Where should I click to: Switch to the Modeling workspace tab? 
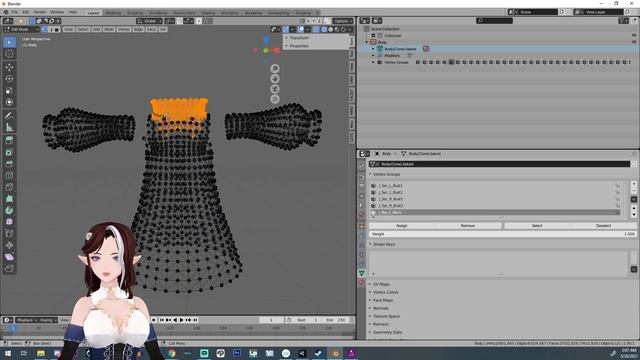(x=113, y=13)
